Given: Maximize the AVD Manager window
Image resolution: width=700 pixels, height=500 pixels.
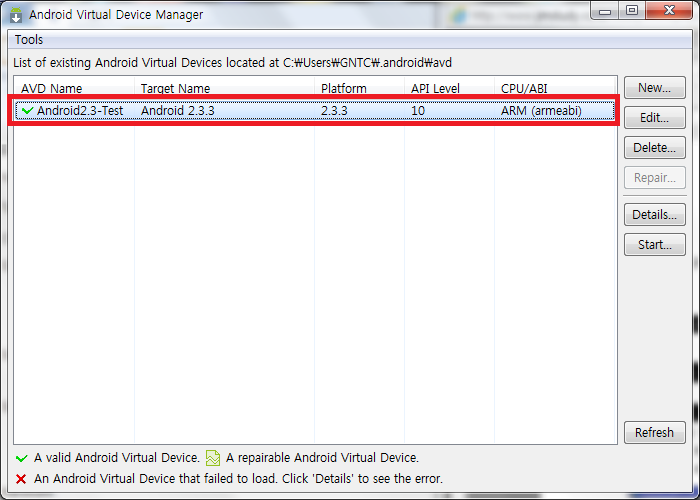Looking at the screenshot, I should 632,11.
